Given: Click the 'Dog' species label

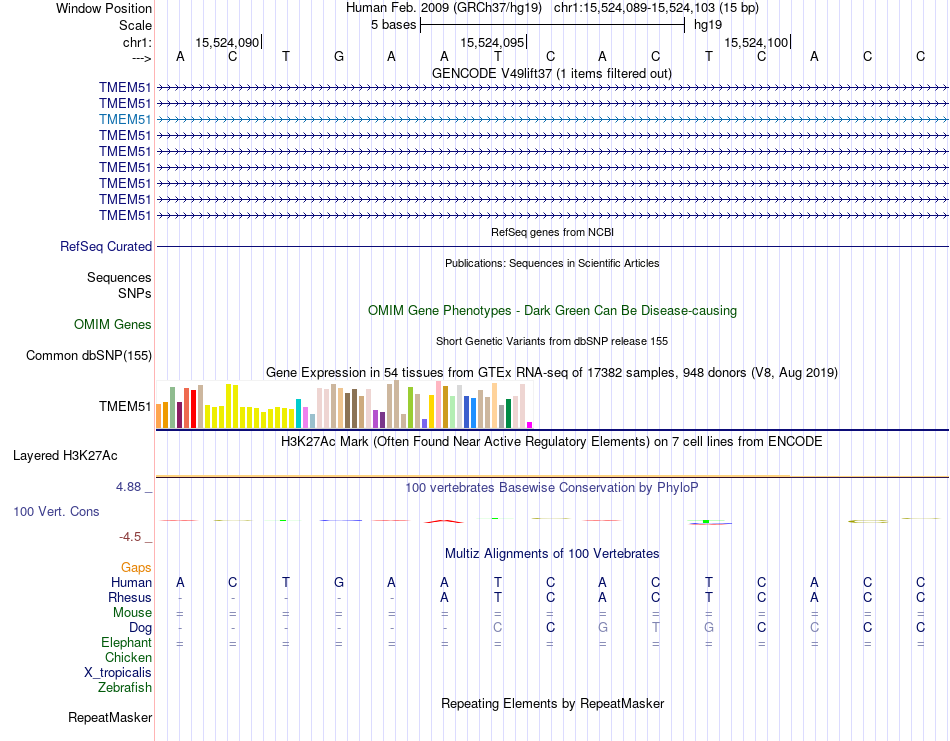Looking at the screenshot, I should coord(140,628).
